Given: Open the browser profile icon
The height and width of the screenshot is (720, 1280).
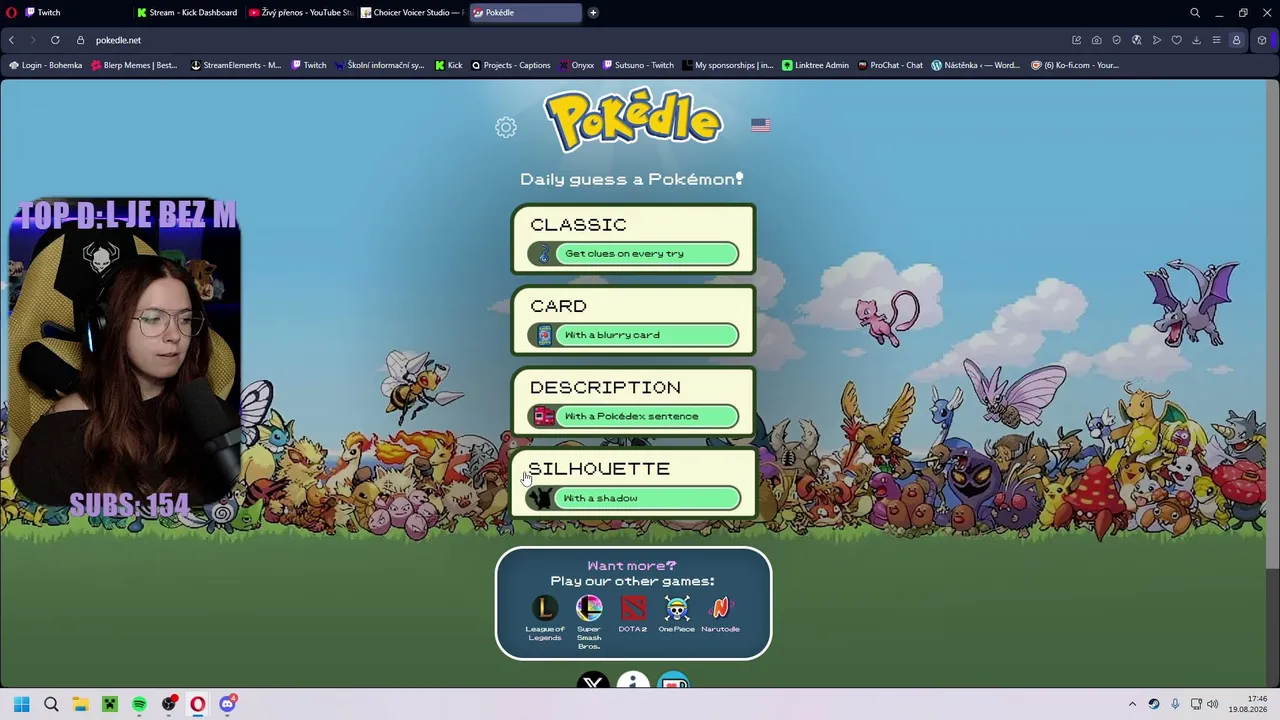Looking at the screenshot, I should click(x=1237, y=40).
